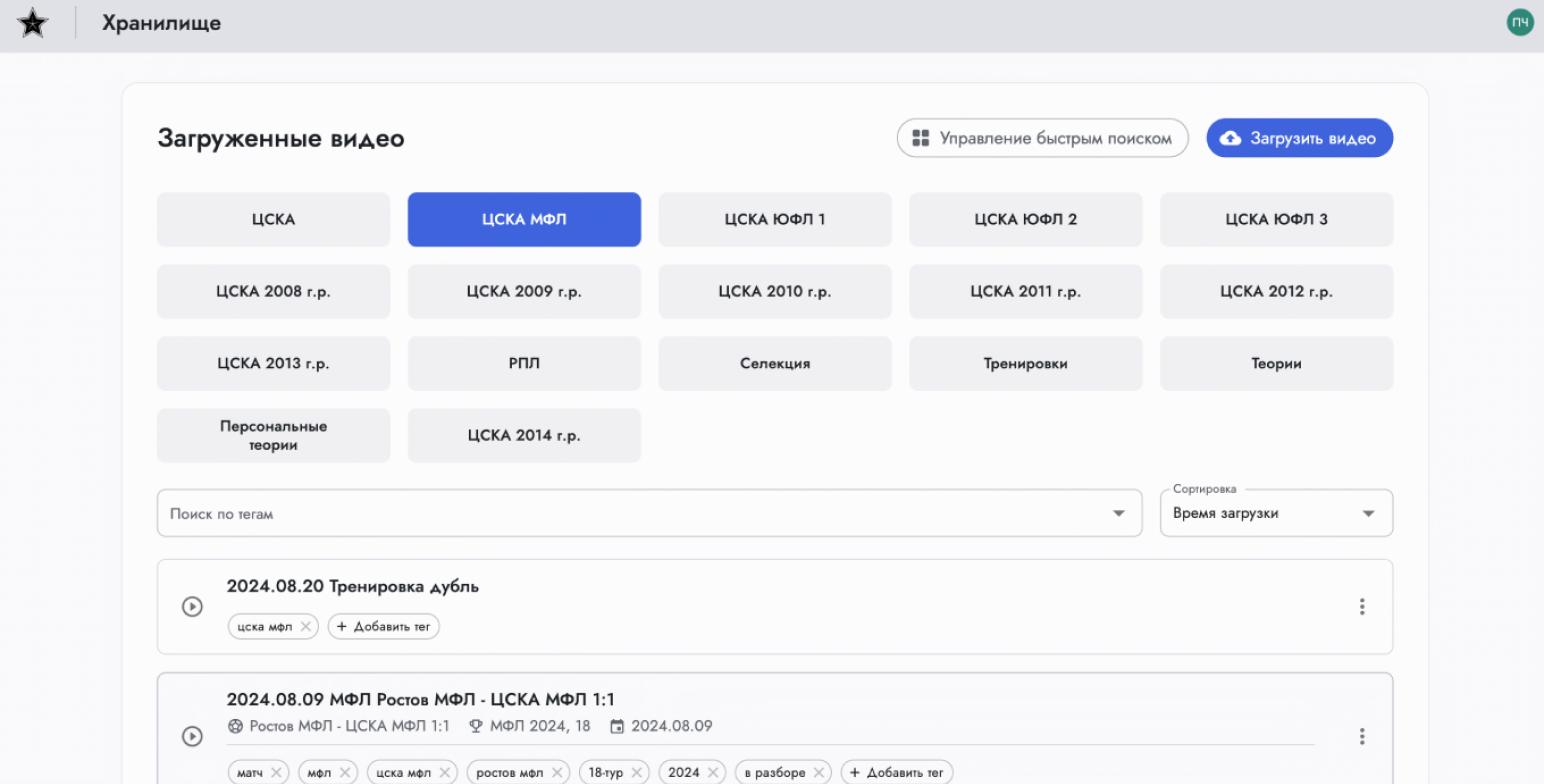The width and height of the screenshot is (1544, 784).
Task: Click the soccer ball match icon
Action: pos(236,726)
